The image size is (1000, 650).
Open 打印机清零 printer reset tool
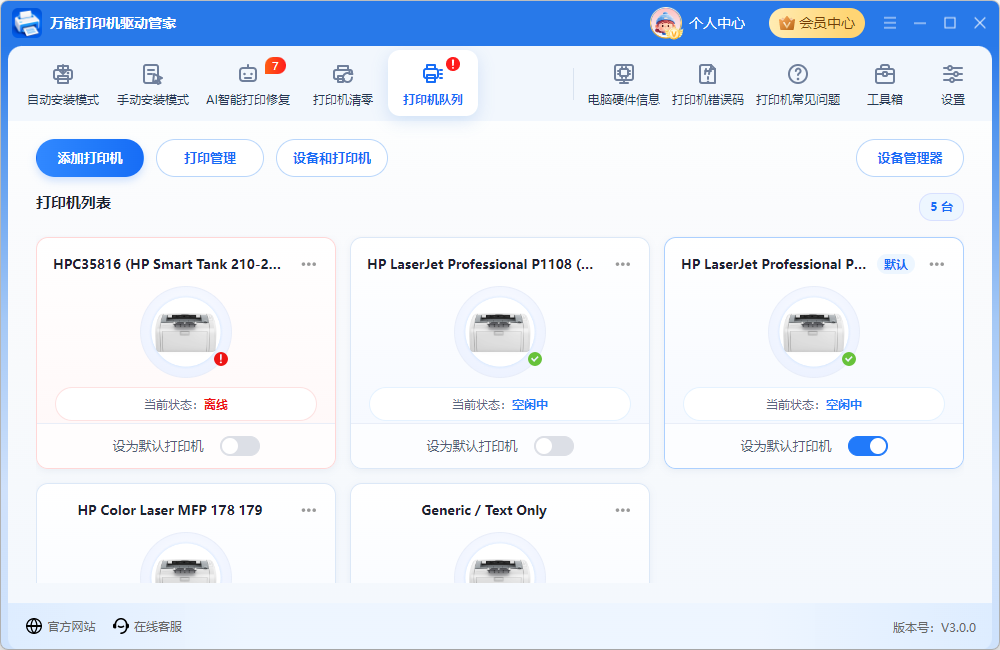coord(343,85)
